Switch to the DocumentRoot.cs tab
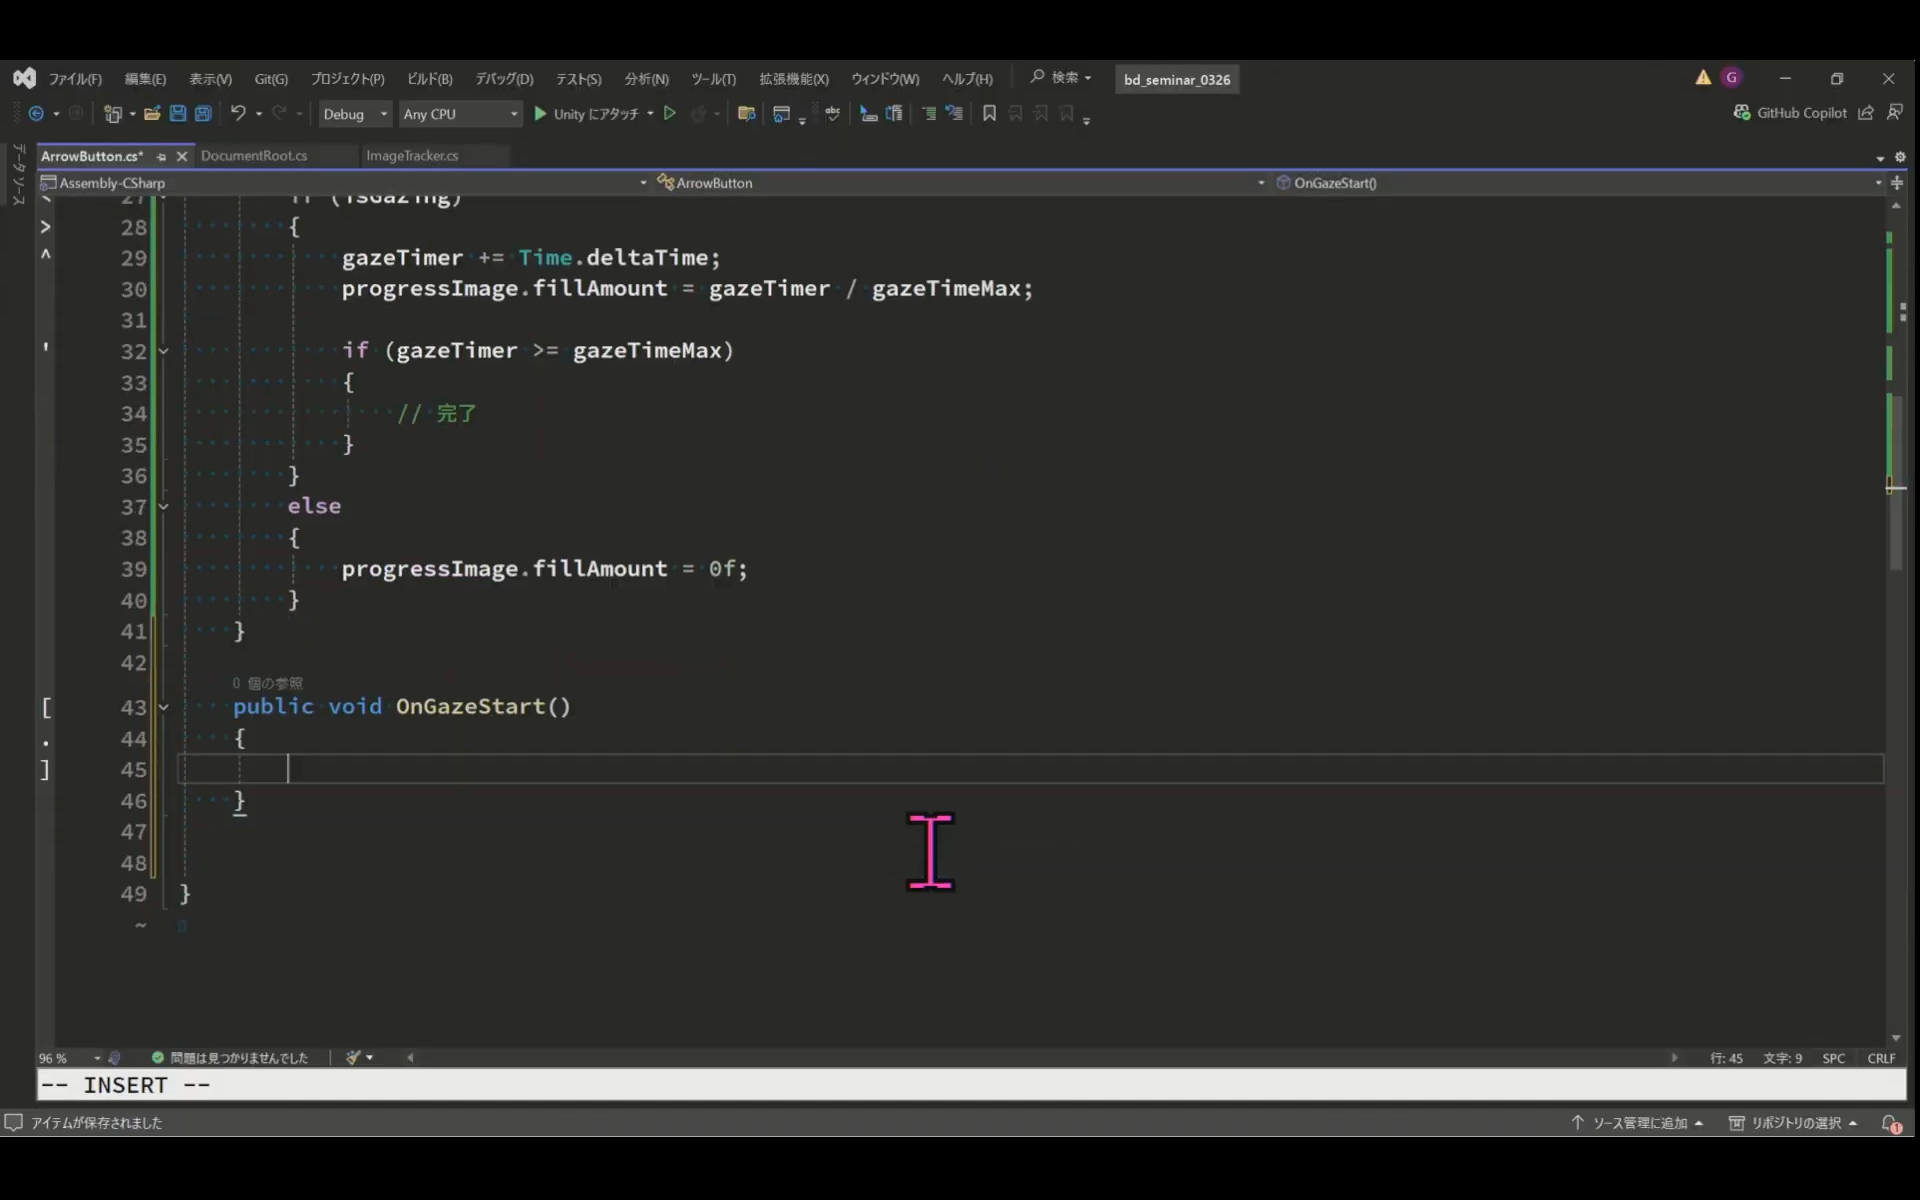The image size is (1920, 1200). (x=254, y=156)
